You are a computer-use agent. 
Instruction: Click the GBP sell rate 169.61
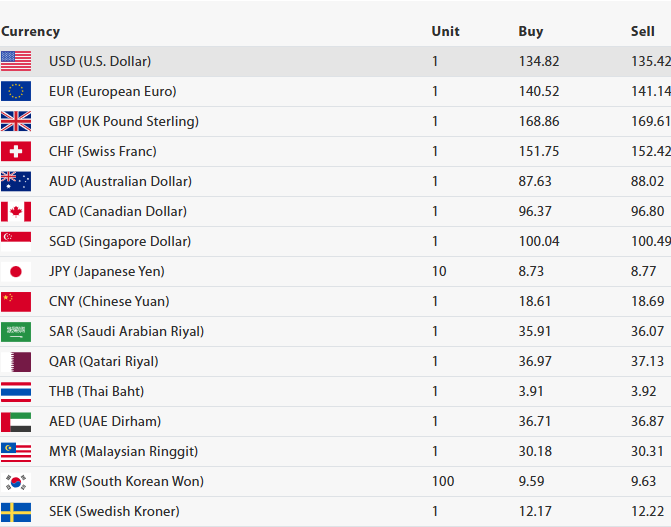pyautogui.click(x=651, y=121)
